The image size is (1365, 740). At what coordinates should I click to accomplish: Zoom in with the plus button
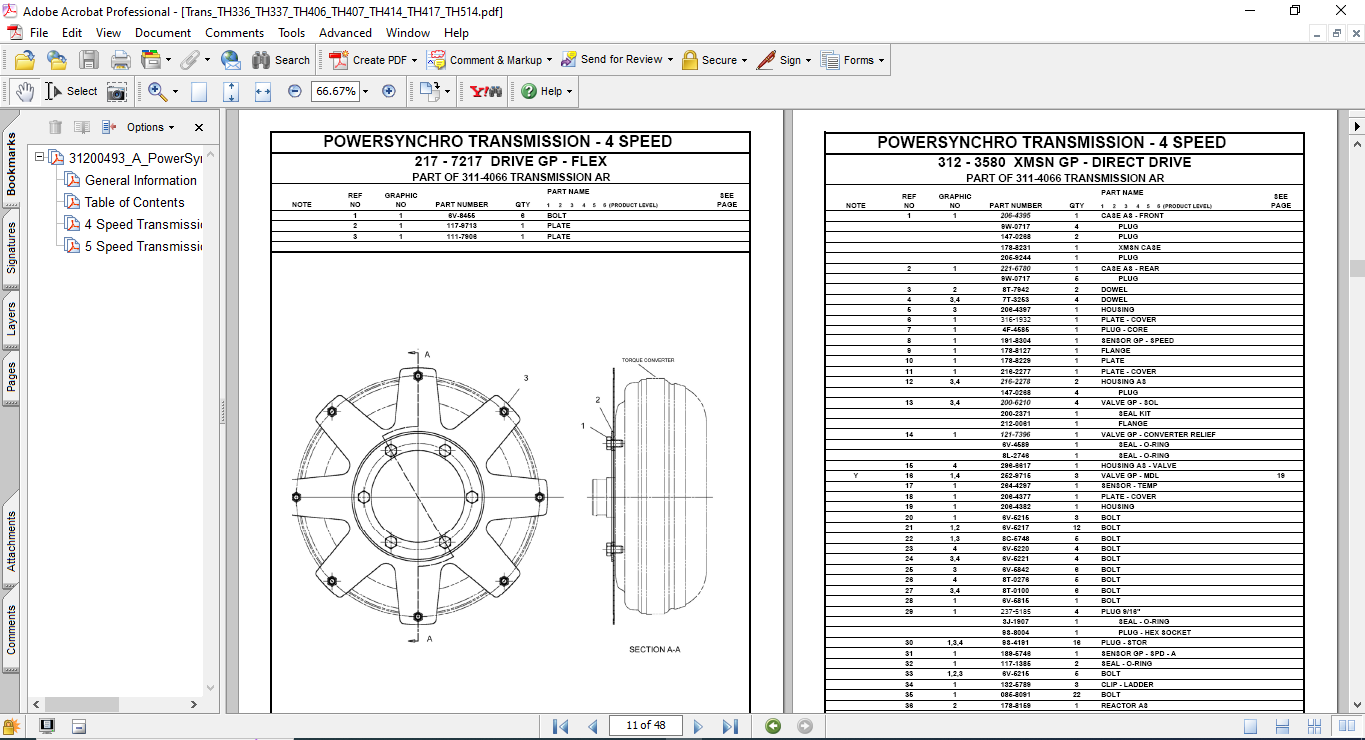click(x=389, y=91)
